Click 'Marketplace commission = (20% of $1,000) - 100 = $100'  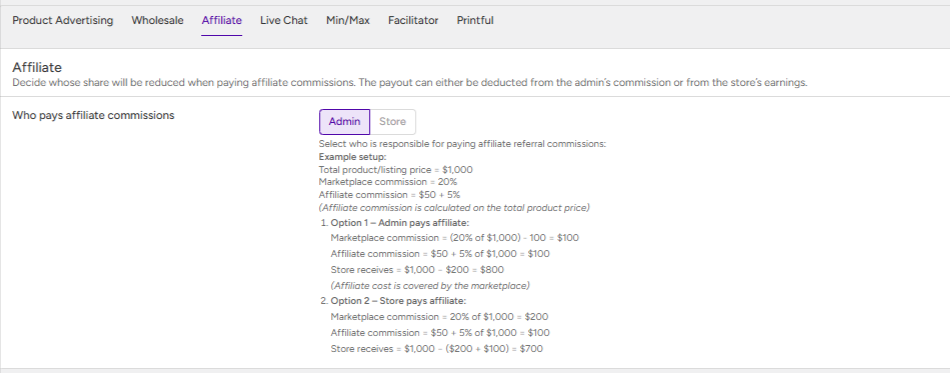click(455, 238)
